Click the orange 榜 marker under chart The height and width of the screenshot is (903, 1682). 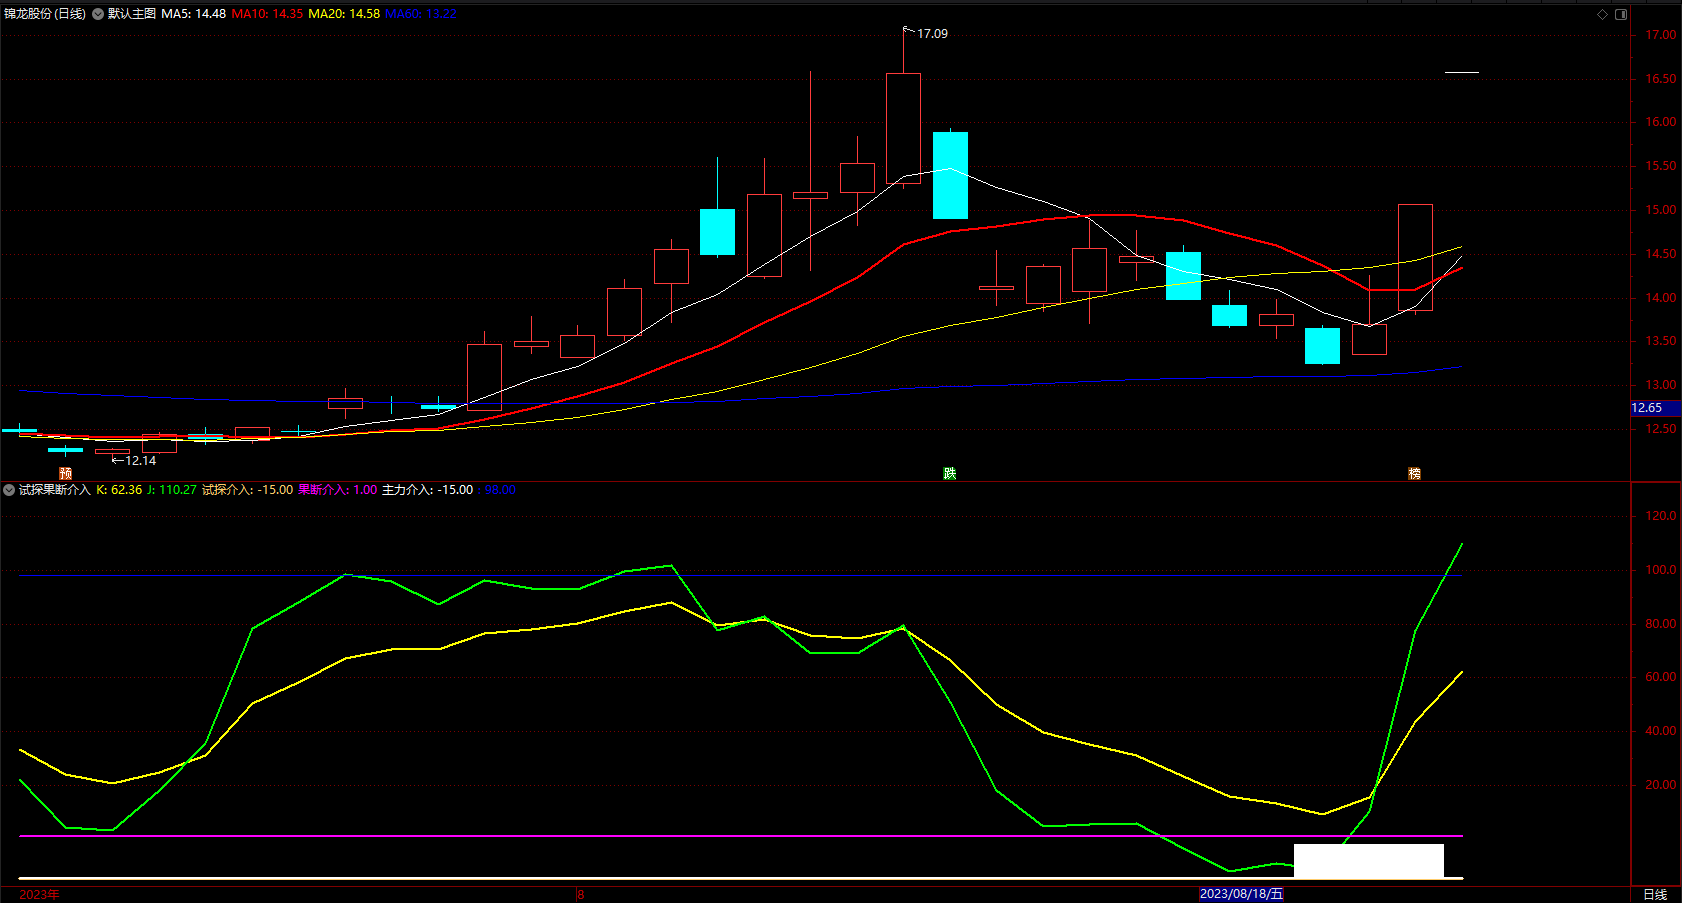point(1414,473)
